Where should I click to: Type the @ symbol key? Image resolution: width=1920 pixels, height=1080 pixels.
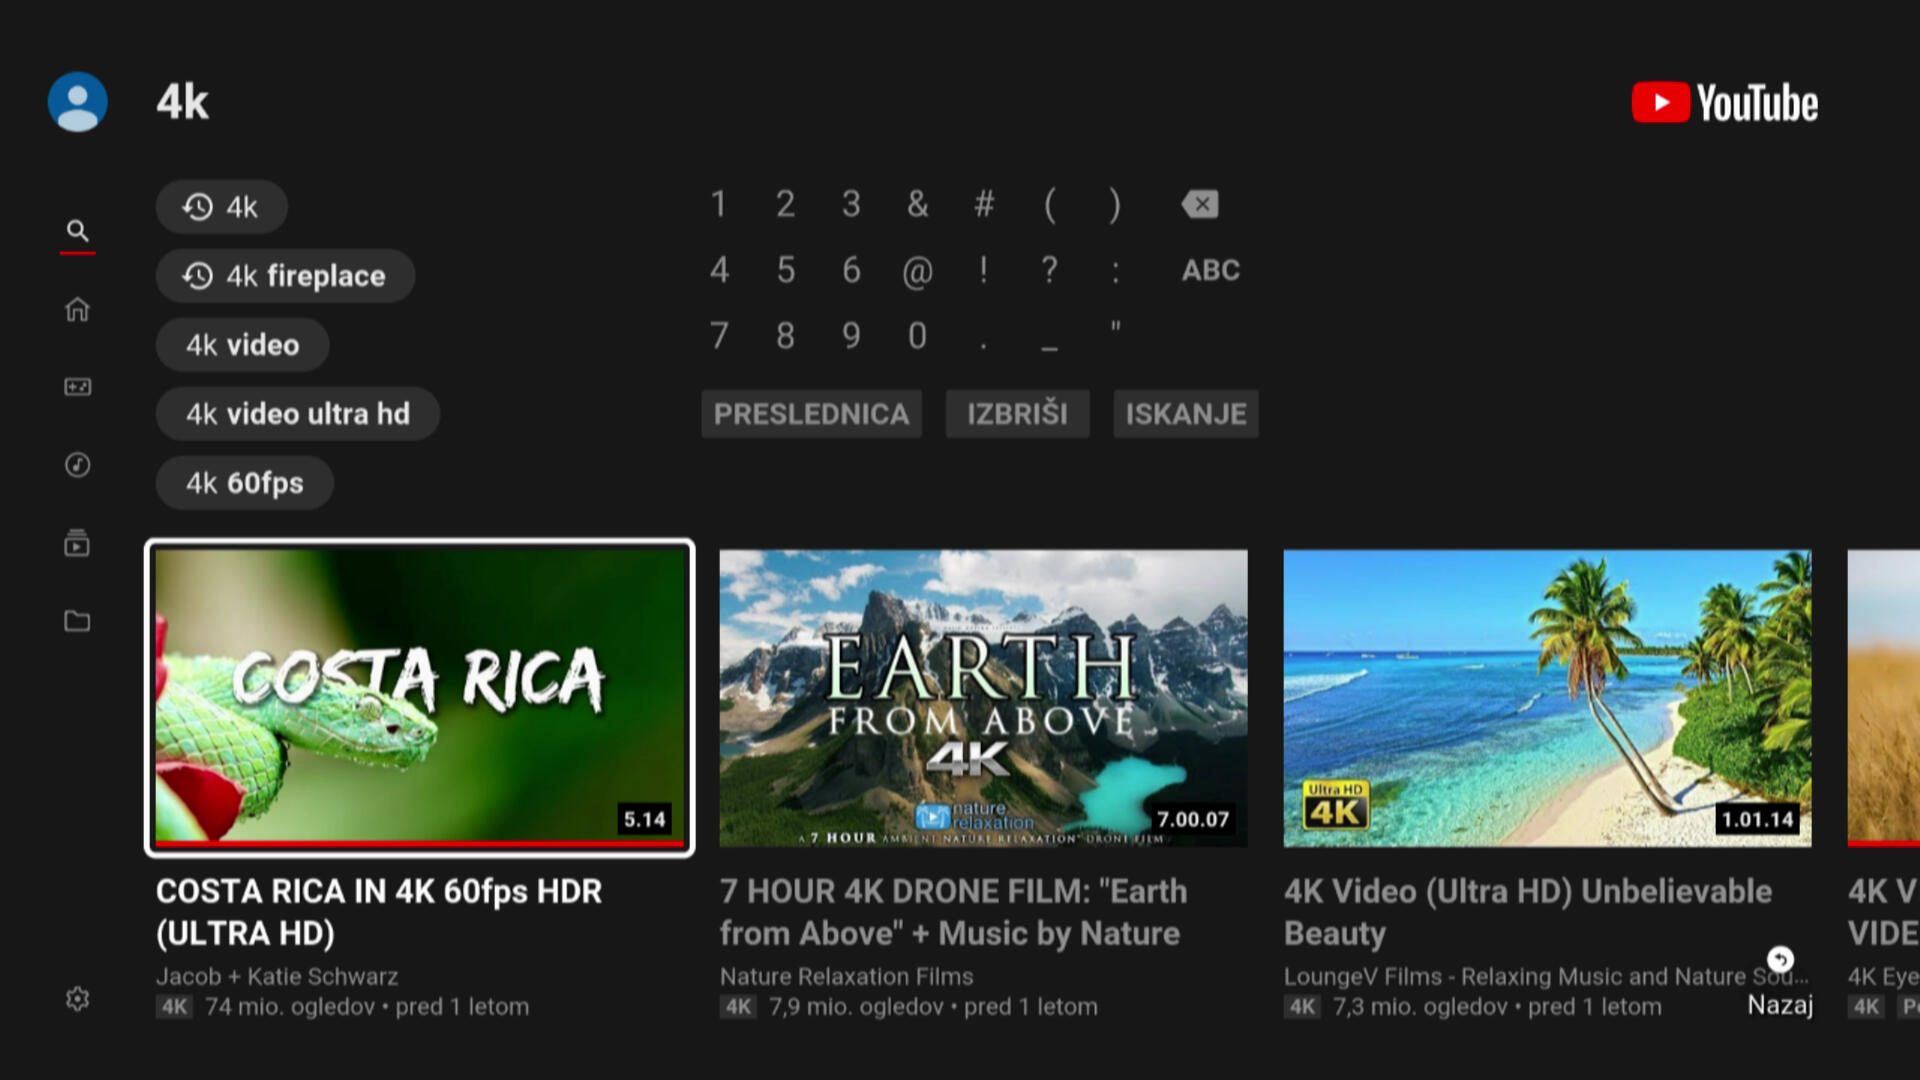click(917, 270)
